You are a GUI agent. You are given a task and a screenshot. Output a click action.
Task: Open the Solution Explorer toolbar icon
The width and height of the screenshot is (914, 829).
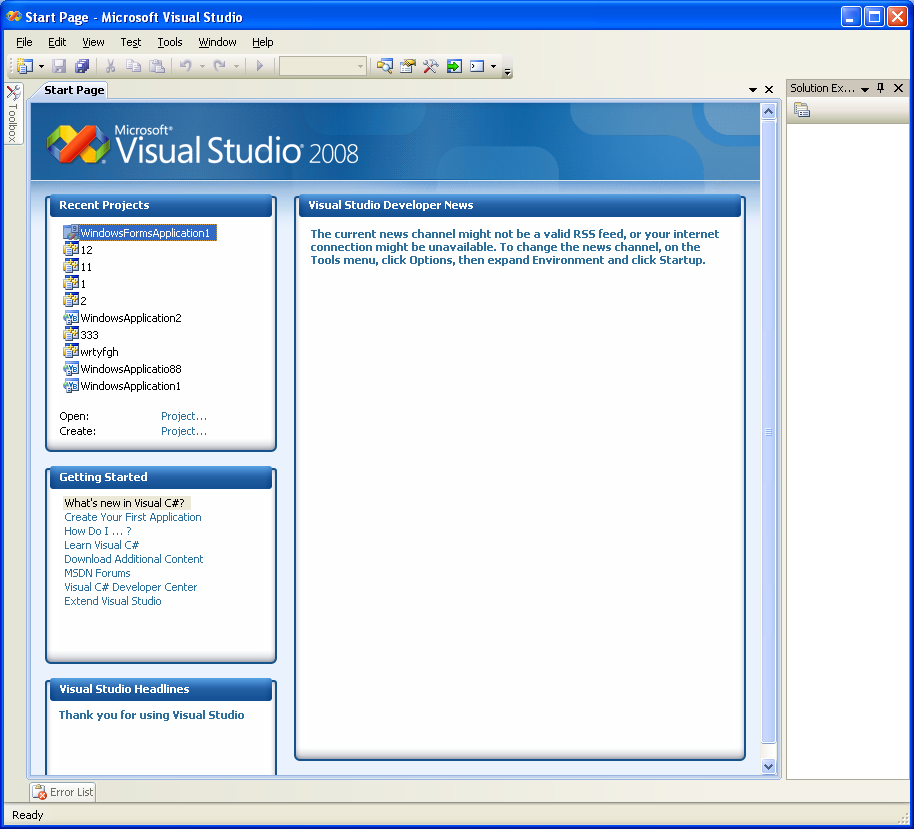385,66
